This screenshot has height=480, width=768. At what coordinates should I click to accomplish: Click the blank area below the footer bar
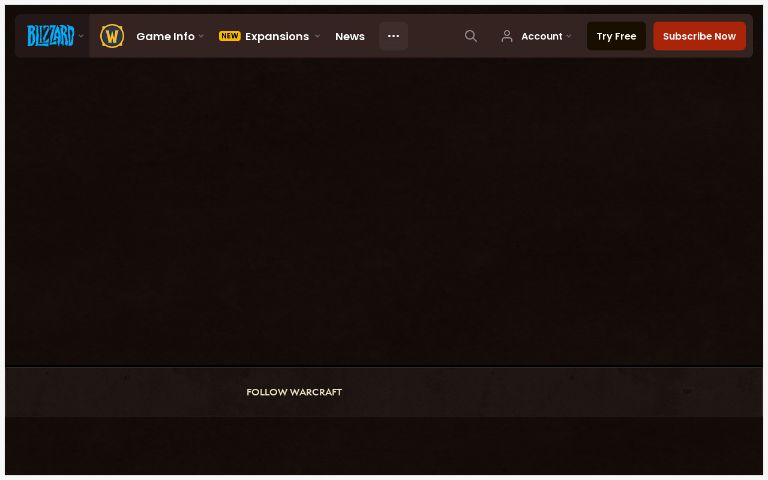tap(384, 446)
